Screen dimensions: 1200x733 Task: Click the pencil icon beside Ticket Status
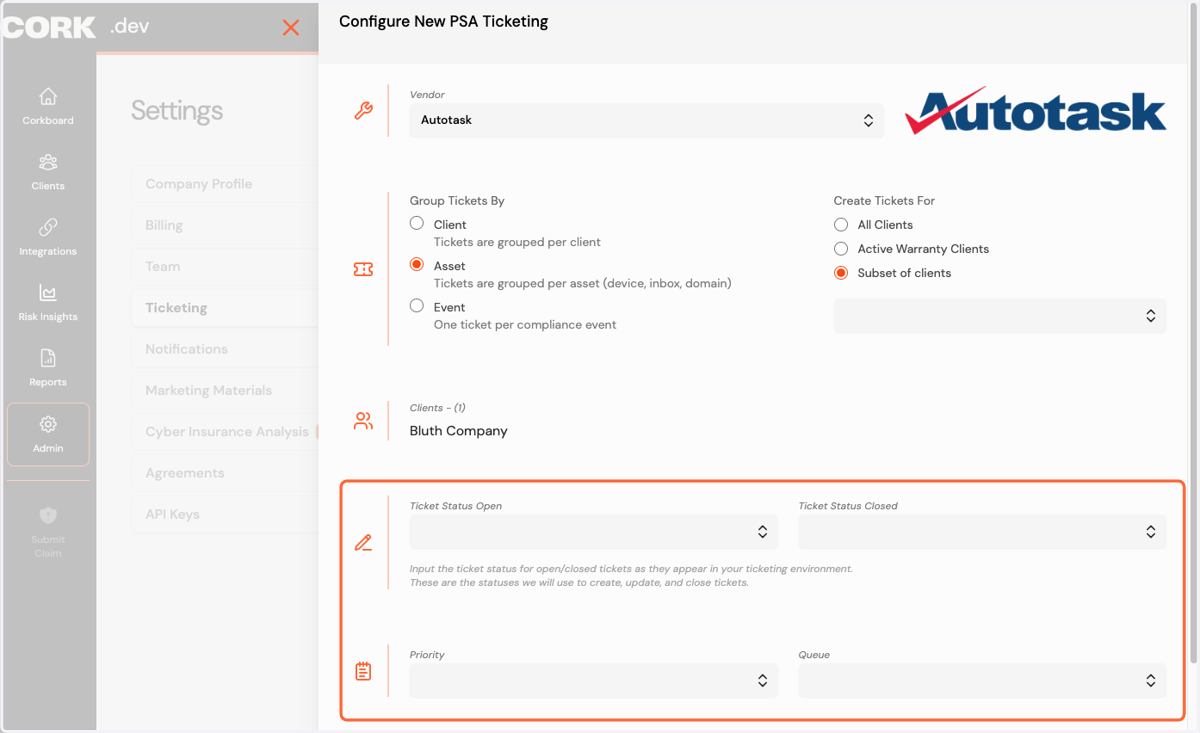[x=363, y=543]
